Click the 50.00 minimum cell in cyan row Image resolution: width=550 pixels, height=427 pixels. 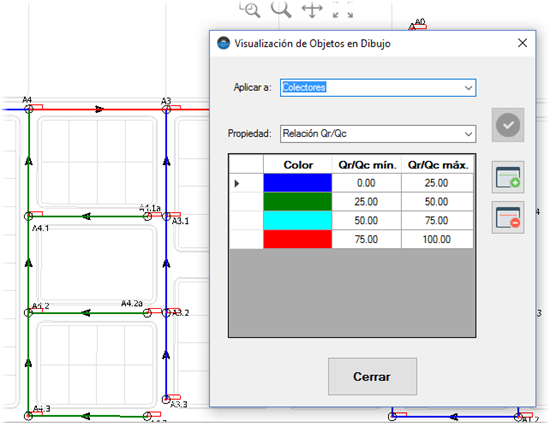click(x=367, y=220)
